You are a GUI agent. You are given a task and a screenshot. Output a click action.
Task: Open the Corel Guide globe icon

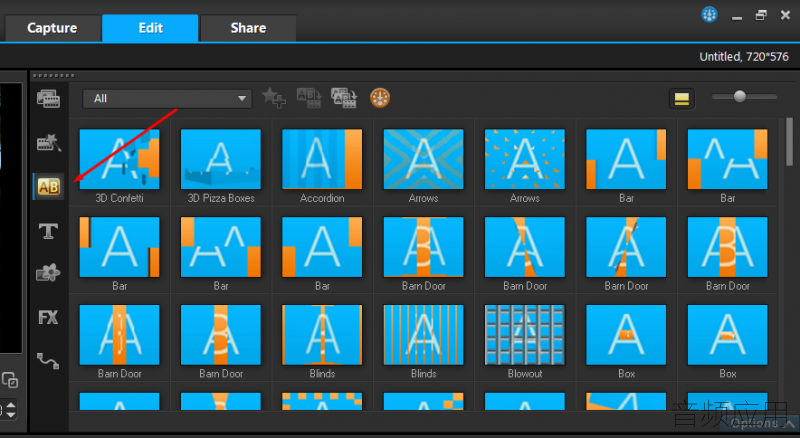[709, 14]
